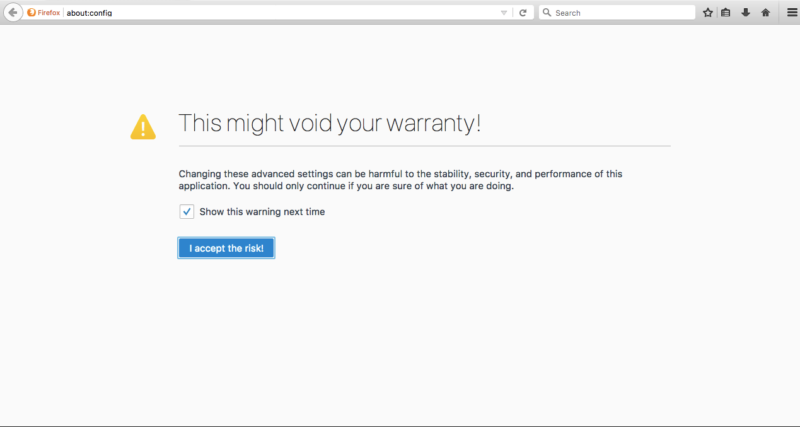Open the Downloads arrow panel

(x=745, y=13)
